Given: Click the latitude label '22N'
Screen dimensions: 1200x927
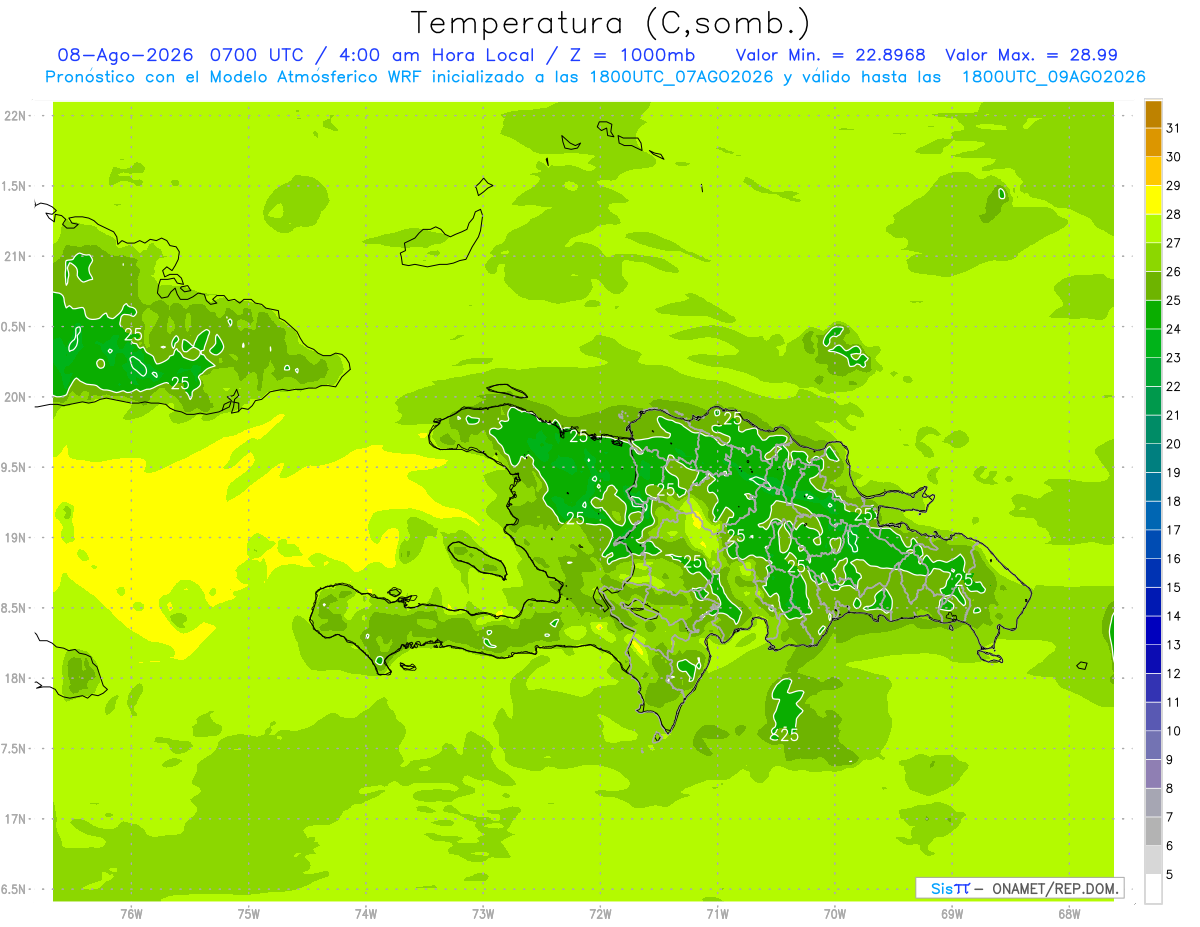Looking at the screenshot, I should (x=16, y=116).
